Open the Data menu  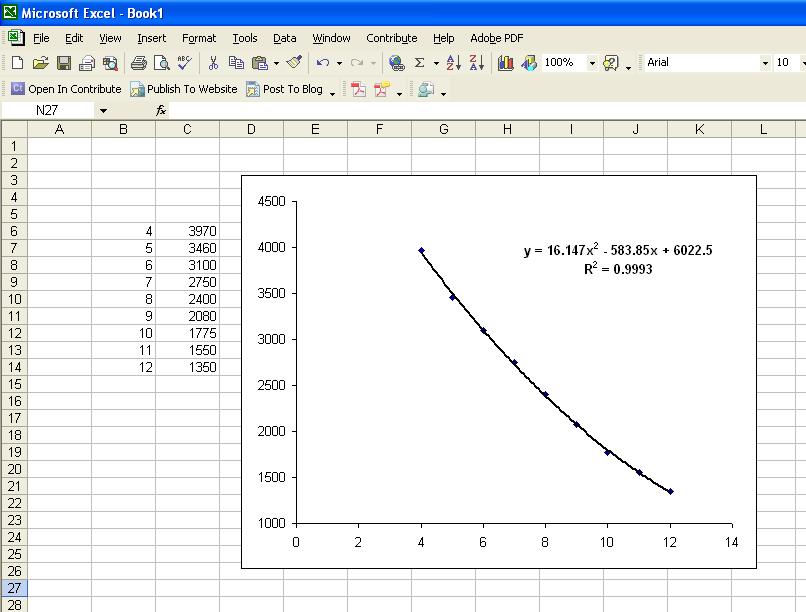tap(284, 38)
